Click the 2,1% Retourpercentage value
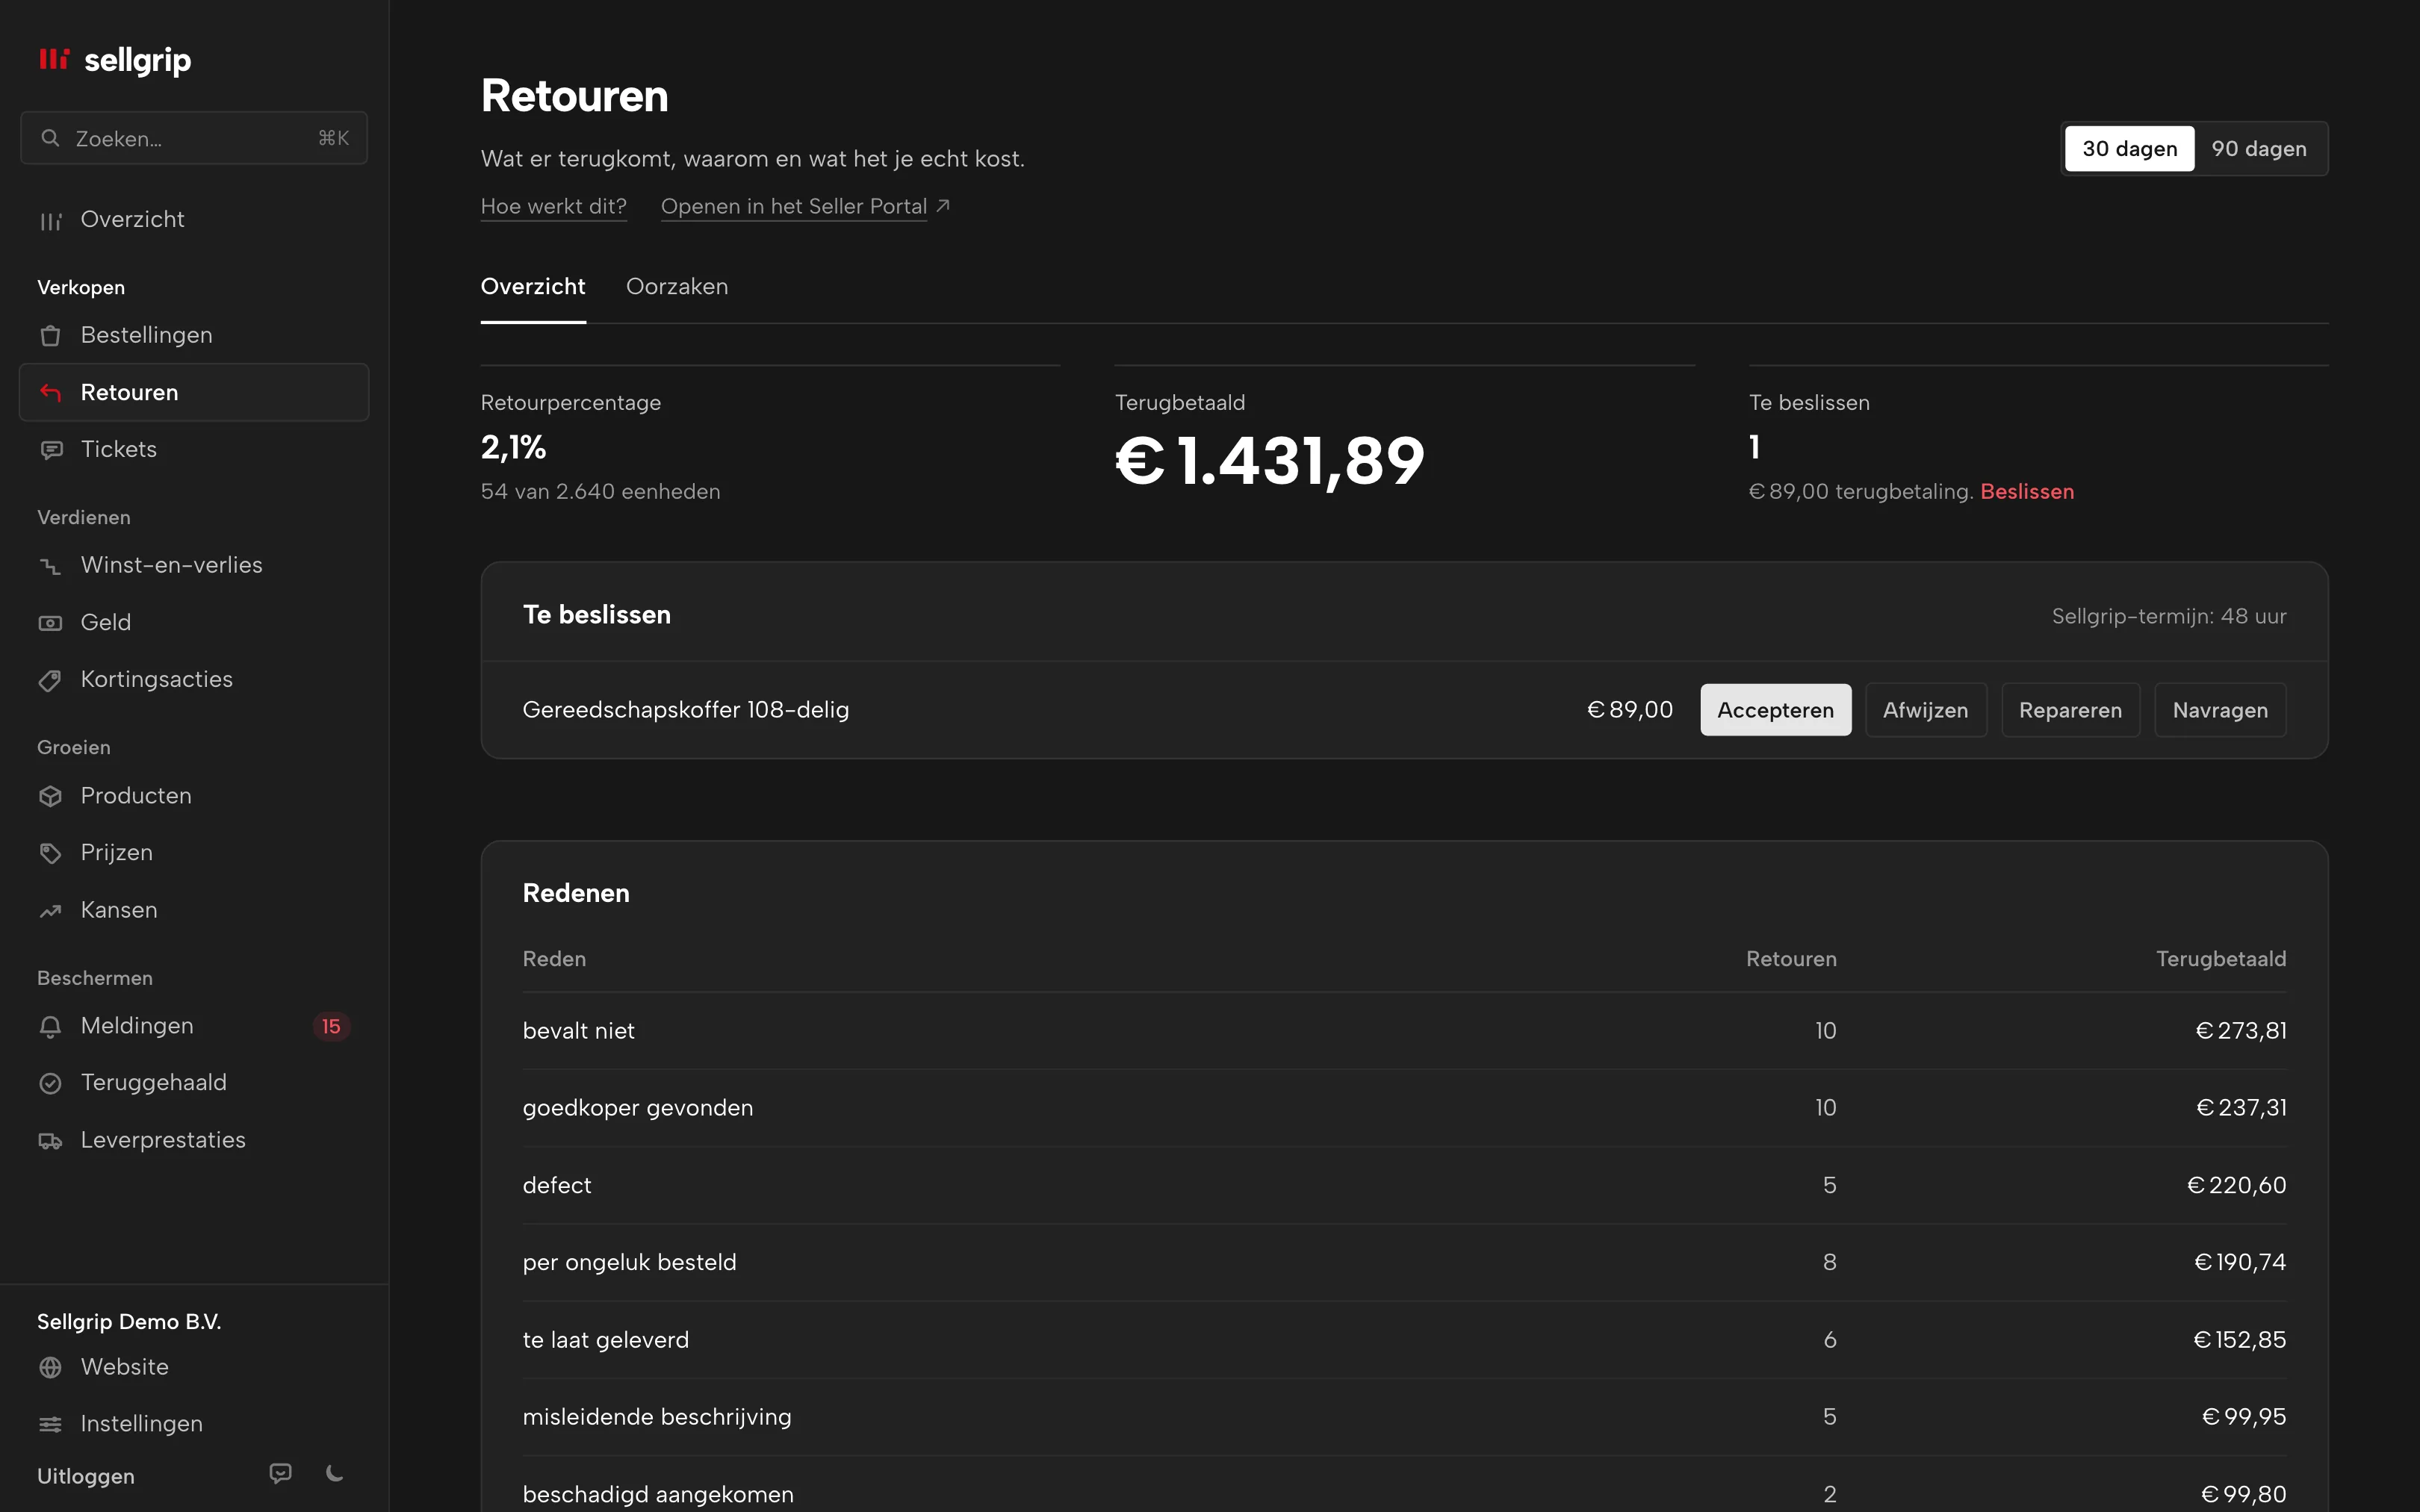 (x=514, y=447)
